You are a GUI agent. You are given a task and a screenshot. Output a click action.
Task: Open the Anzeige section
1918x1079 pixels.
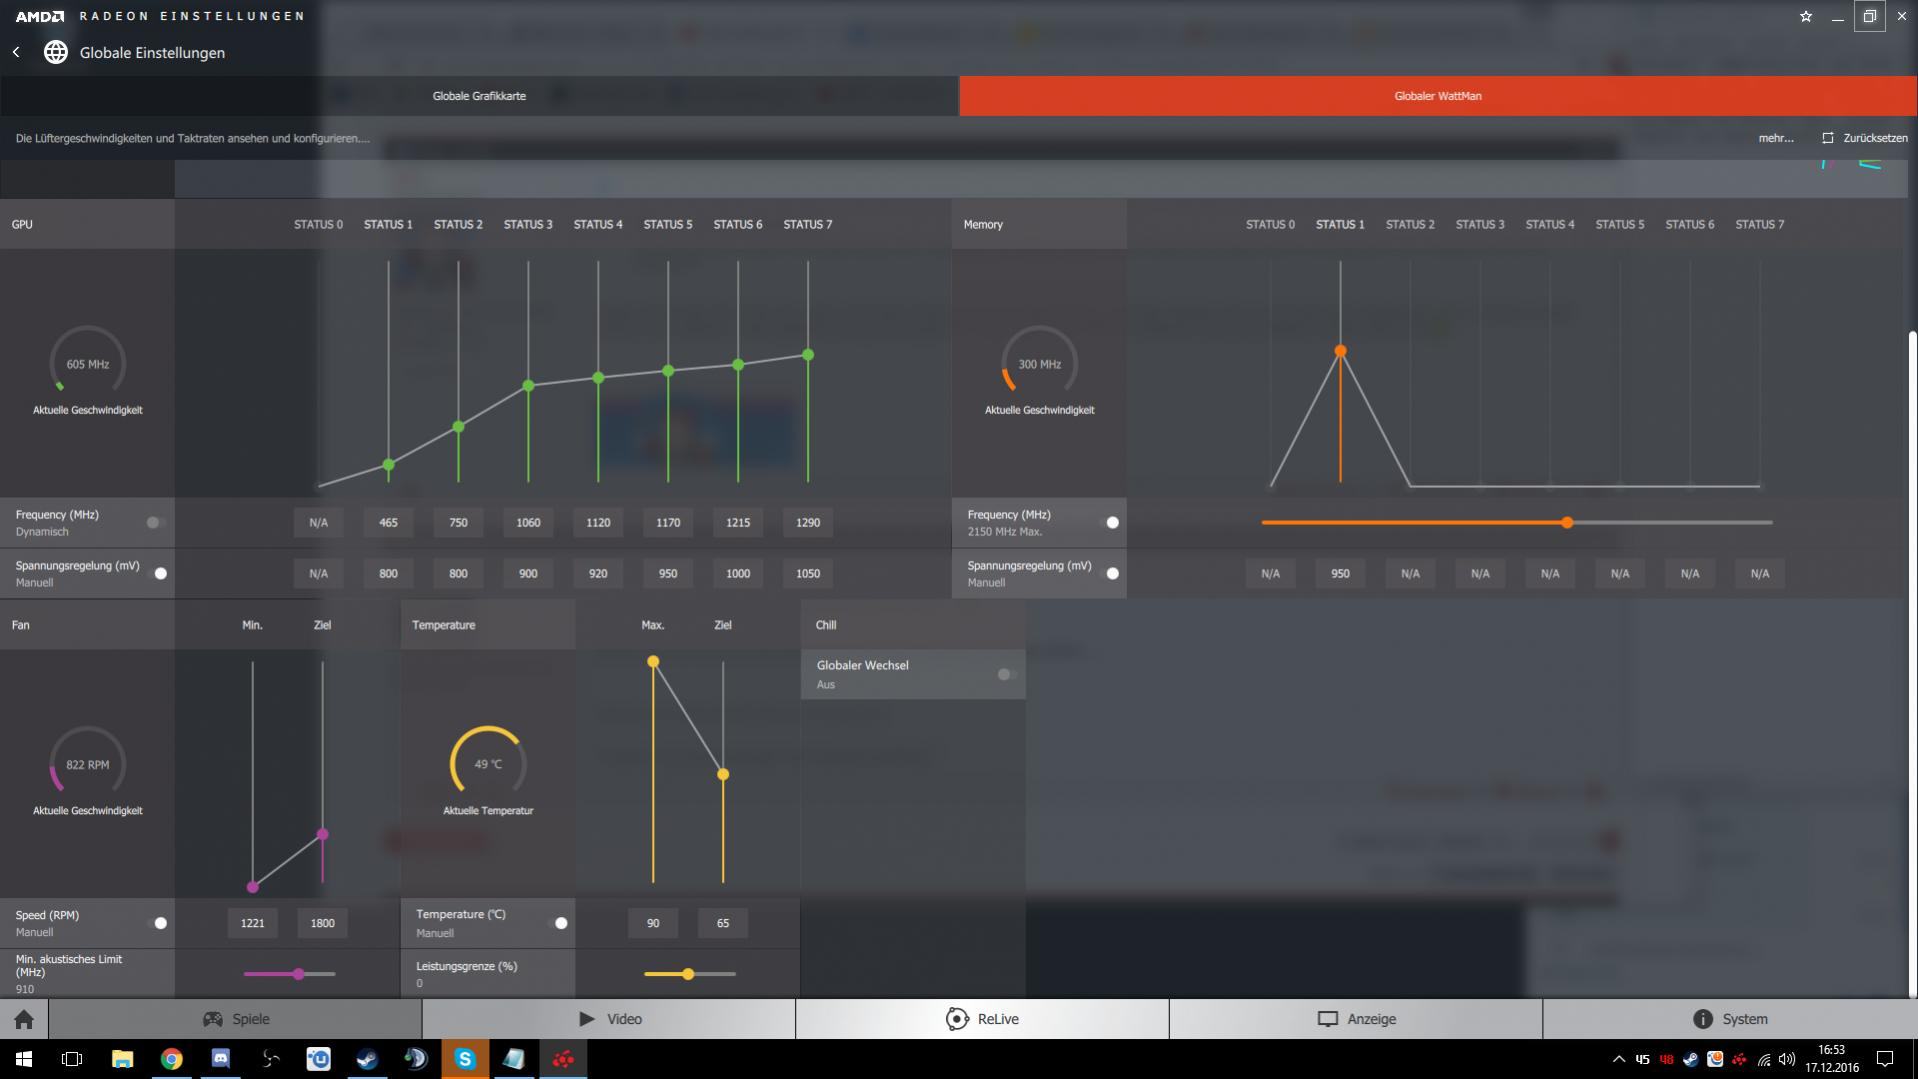pos(1356,1019)
